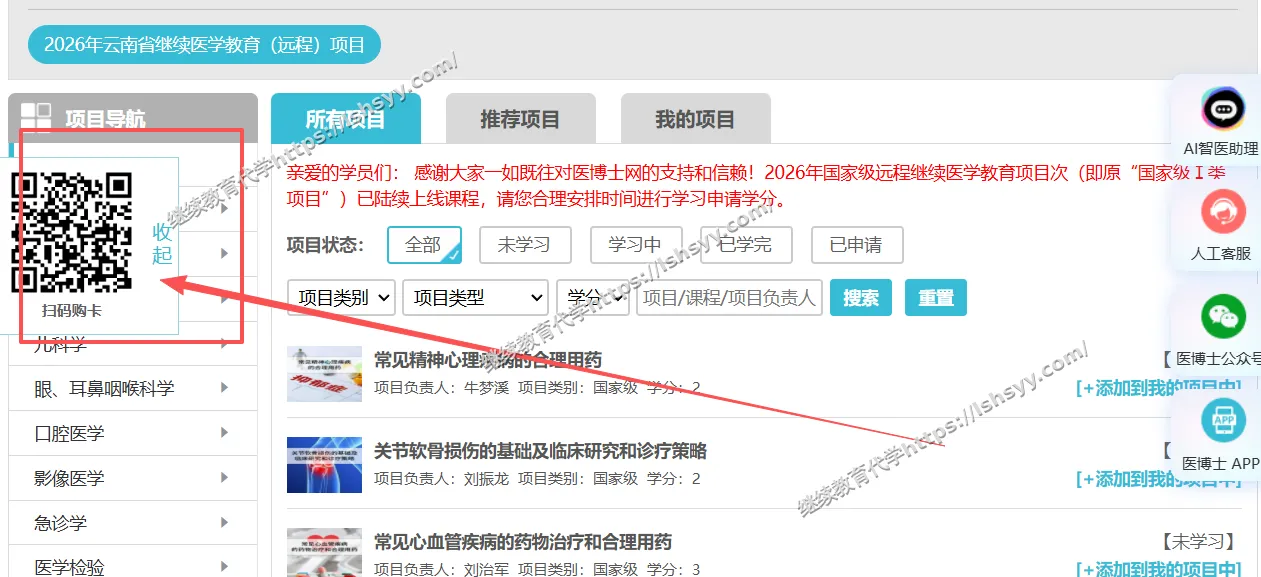The image size is (1261, 577).
Task: Switch to the 推荐项目 tab
Action: pyautogui.click(x=520, y=119)
